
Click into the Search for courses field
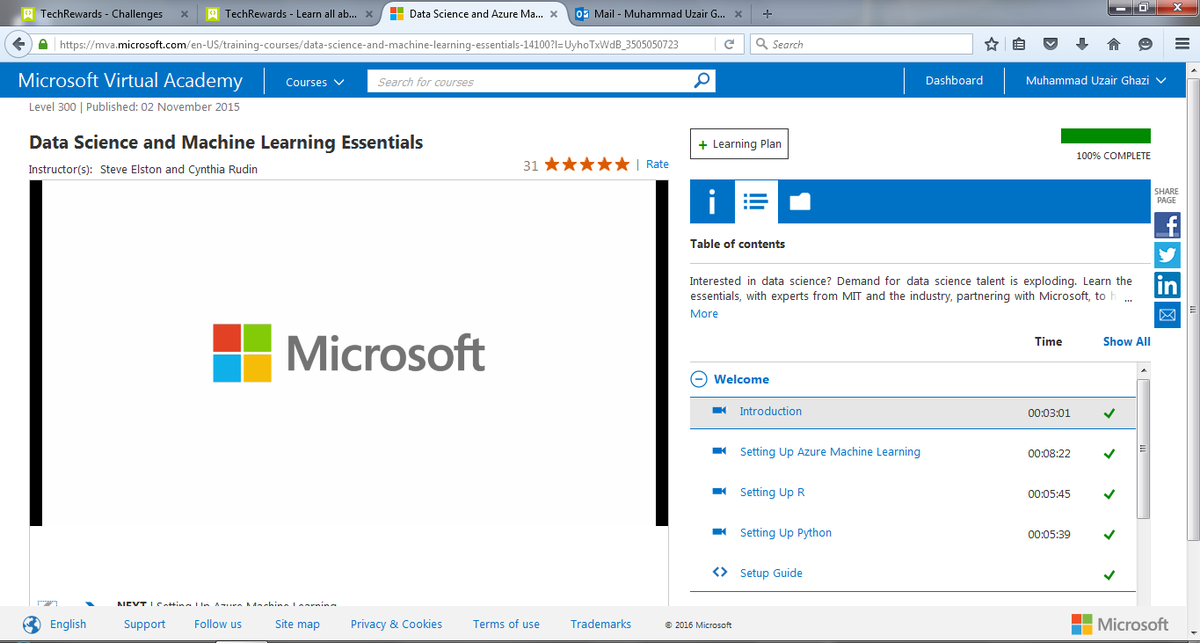click(530, 81)
